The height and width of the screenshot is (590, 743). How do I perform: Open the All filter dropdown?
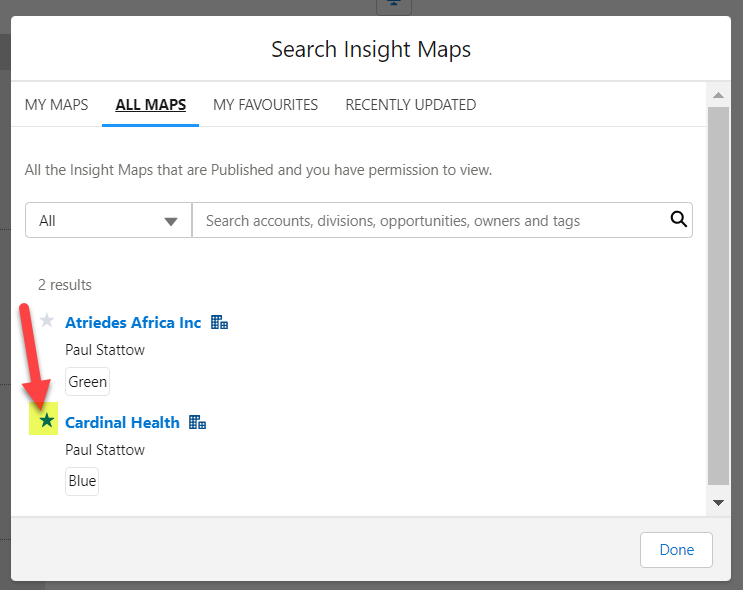(x=108, y=221)
